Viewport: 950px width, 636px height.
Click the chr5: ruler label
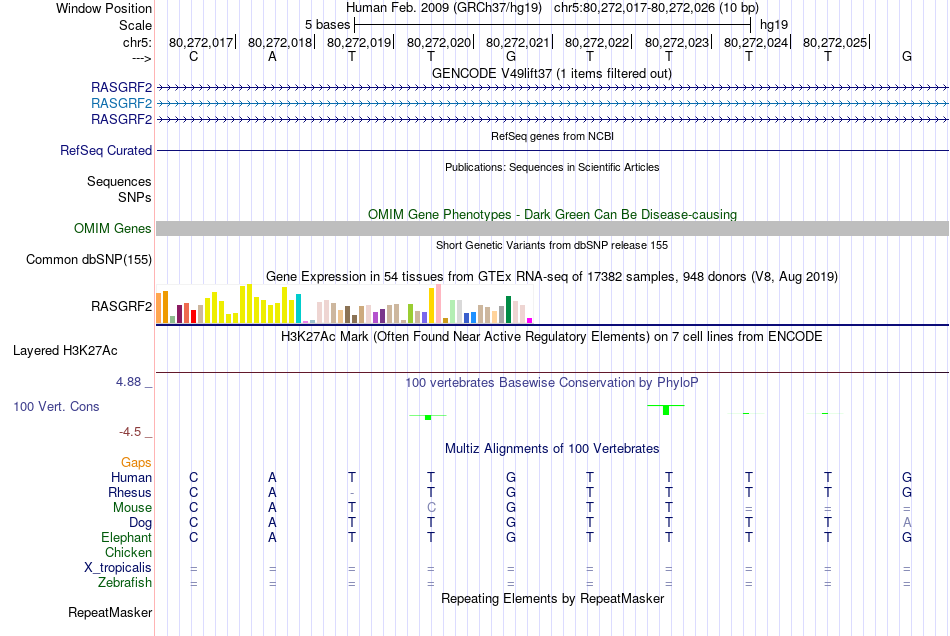pyautogui.click(x=137, y=42)
